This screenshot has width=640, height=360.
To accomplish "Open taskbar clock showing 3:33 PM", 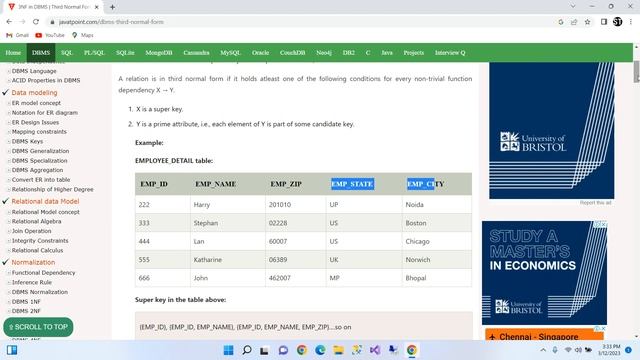I will [x=609, y=350].
